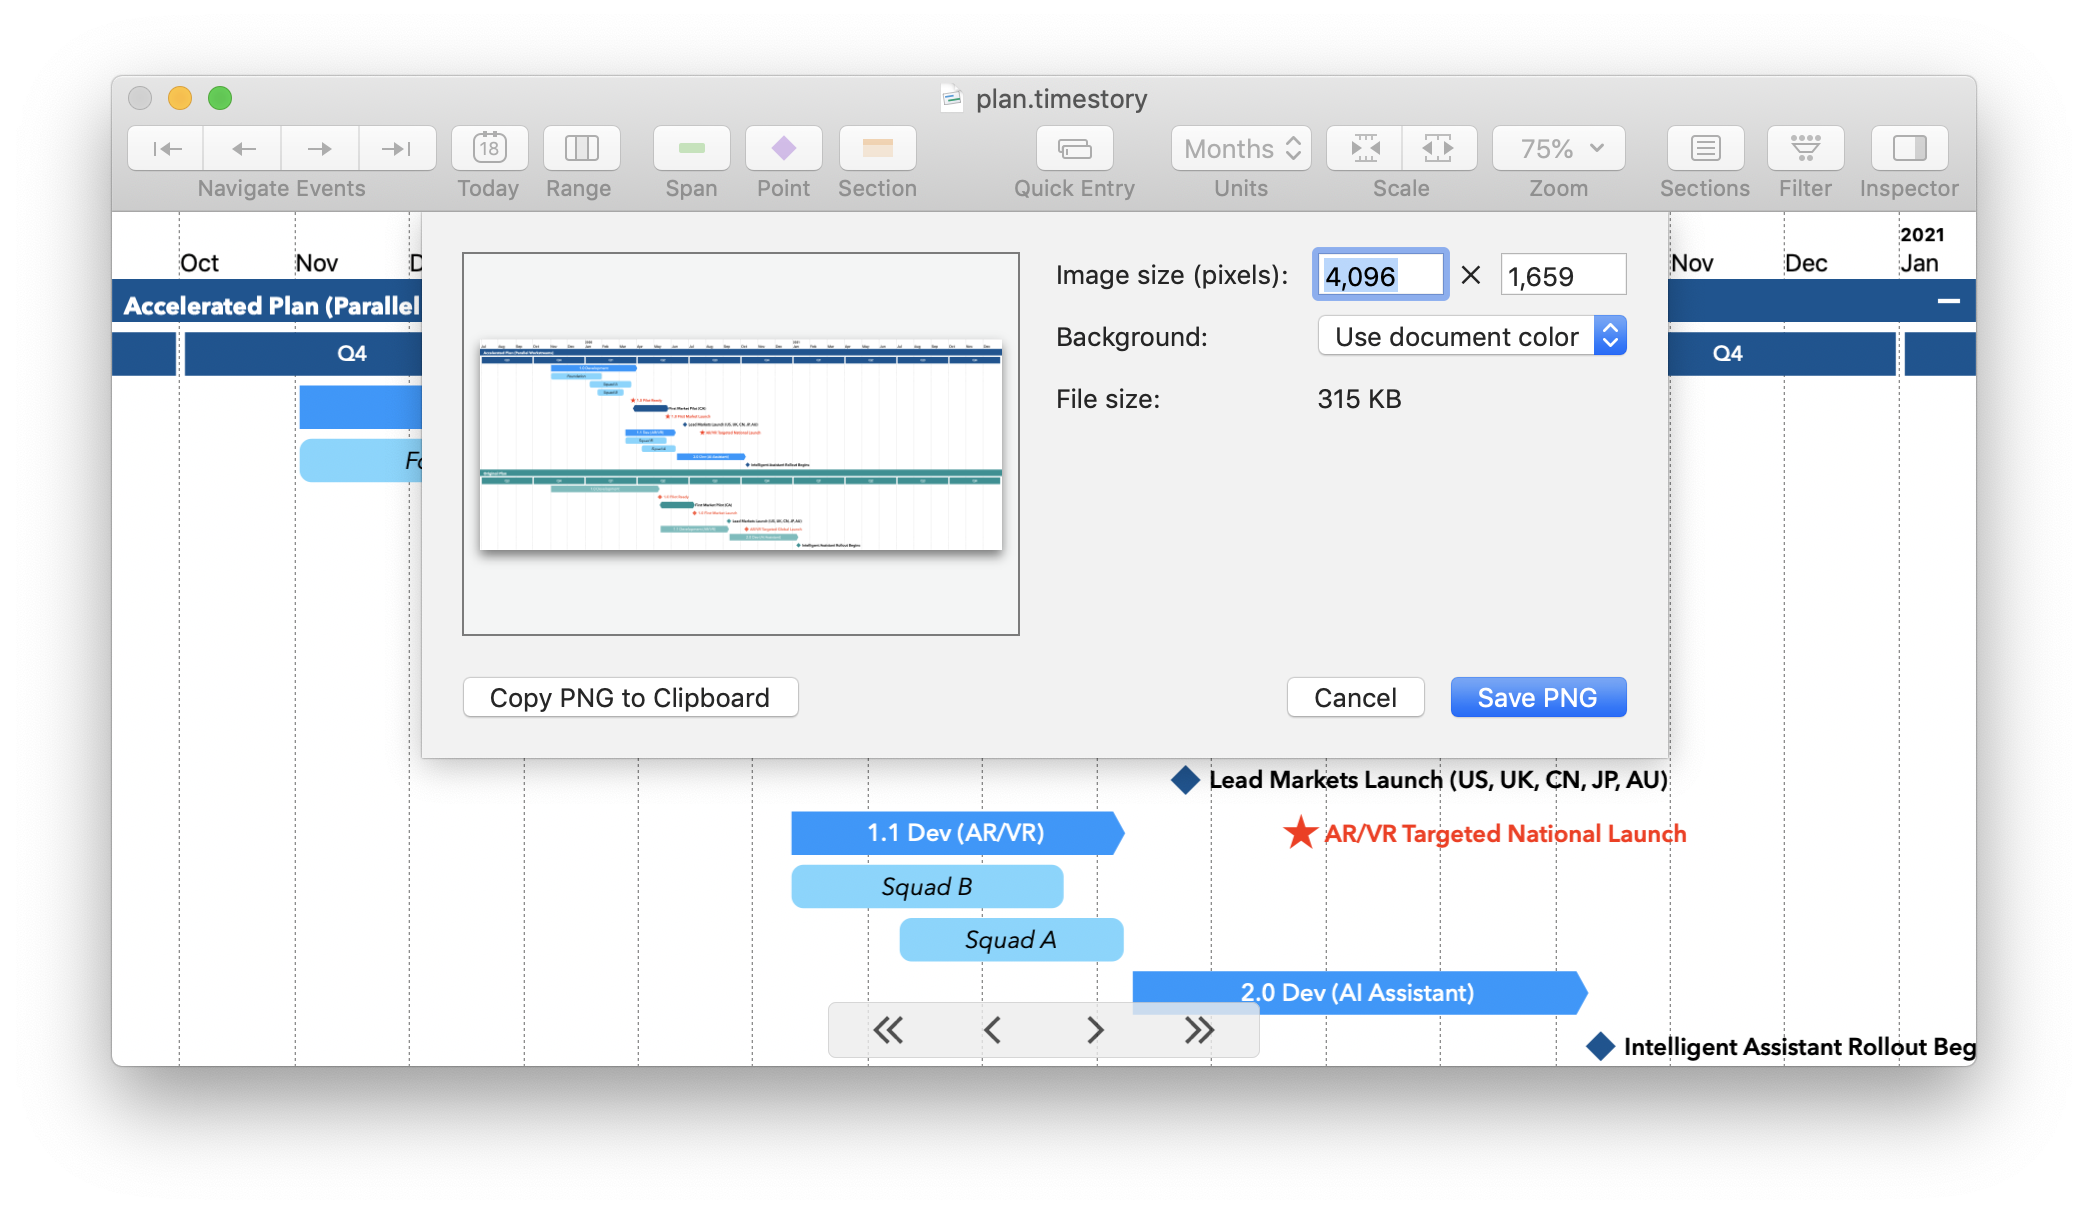Open the Zoom level dropdown showing 75%

click(1557, 148)
